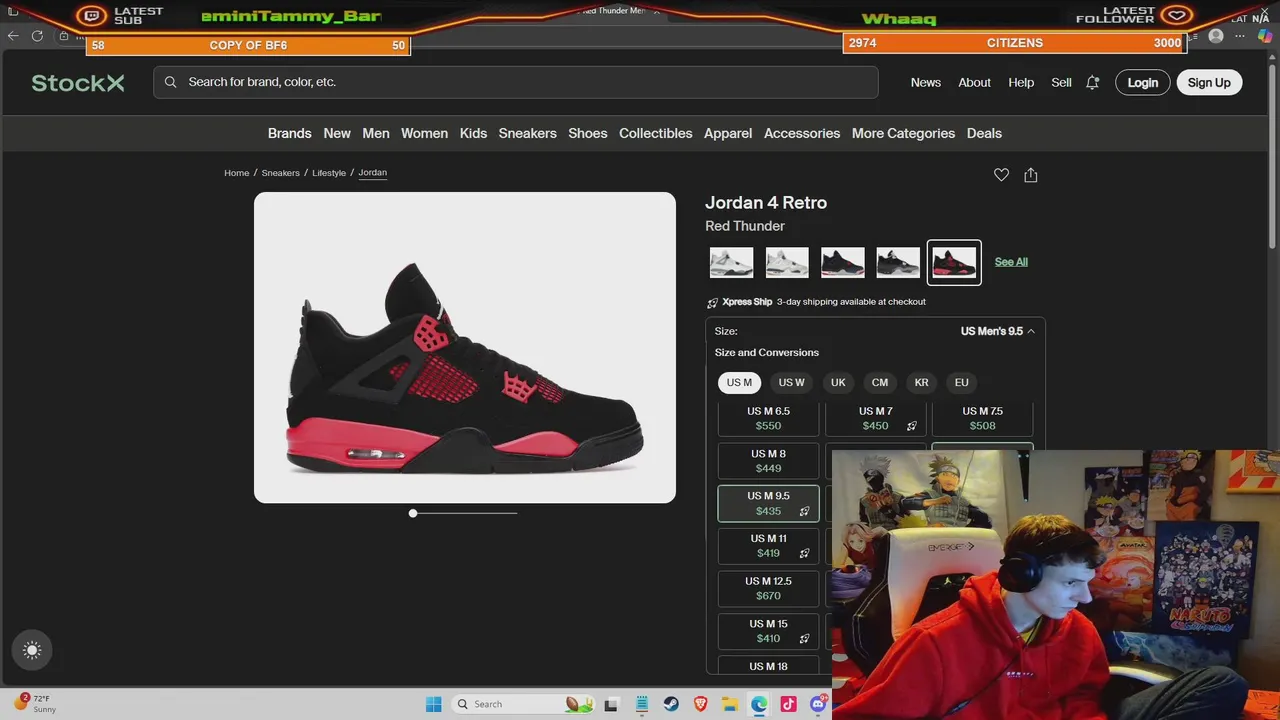Open the More Categories menu
The width and height of the screenshot is (1280, 720).
pyautogui.click(x=903, y=133)
